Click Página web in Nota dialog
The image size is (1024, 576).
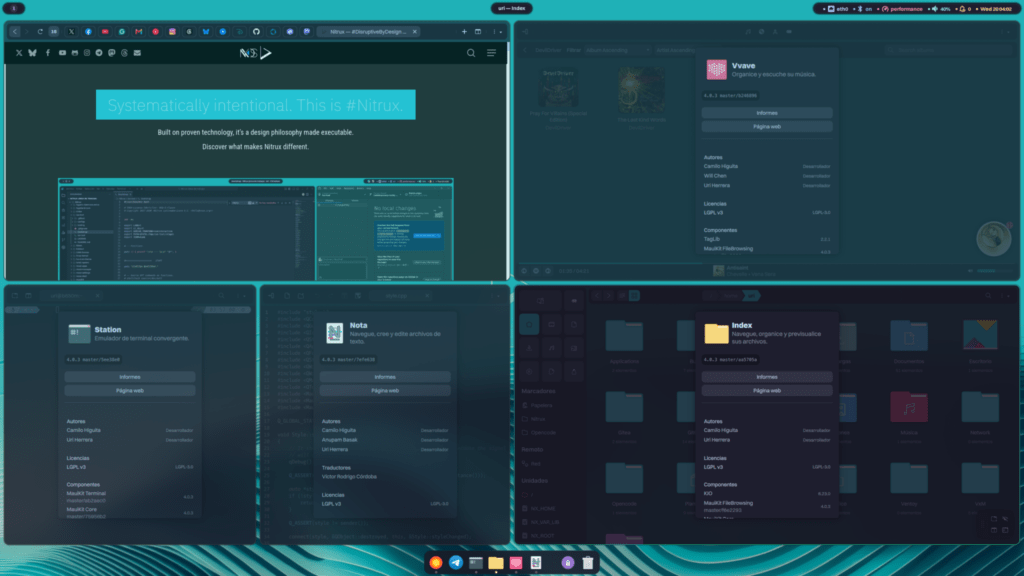pyautogui.click(x=385, y=391)
